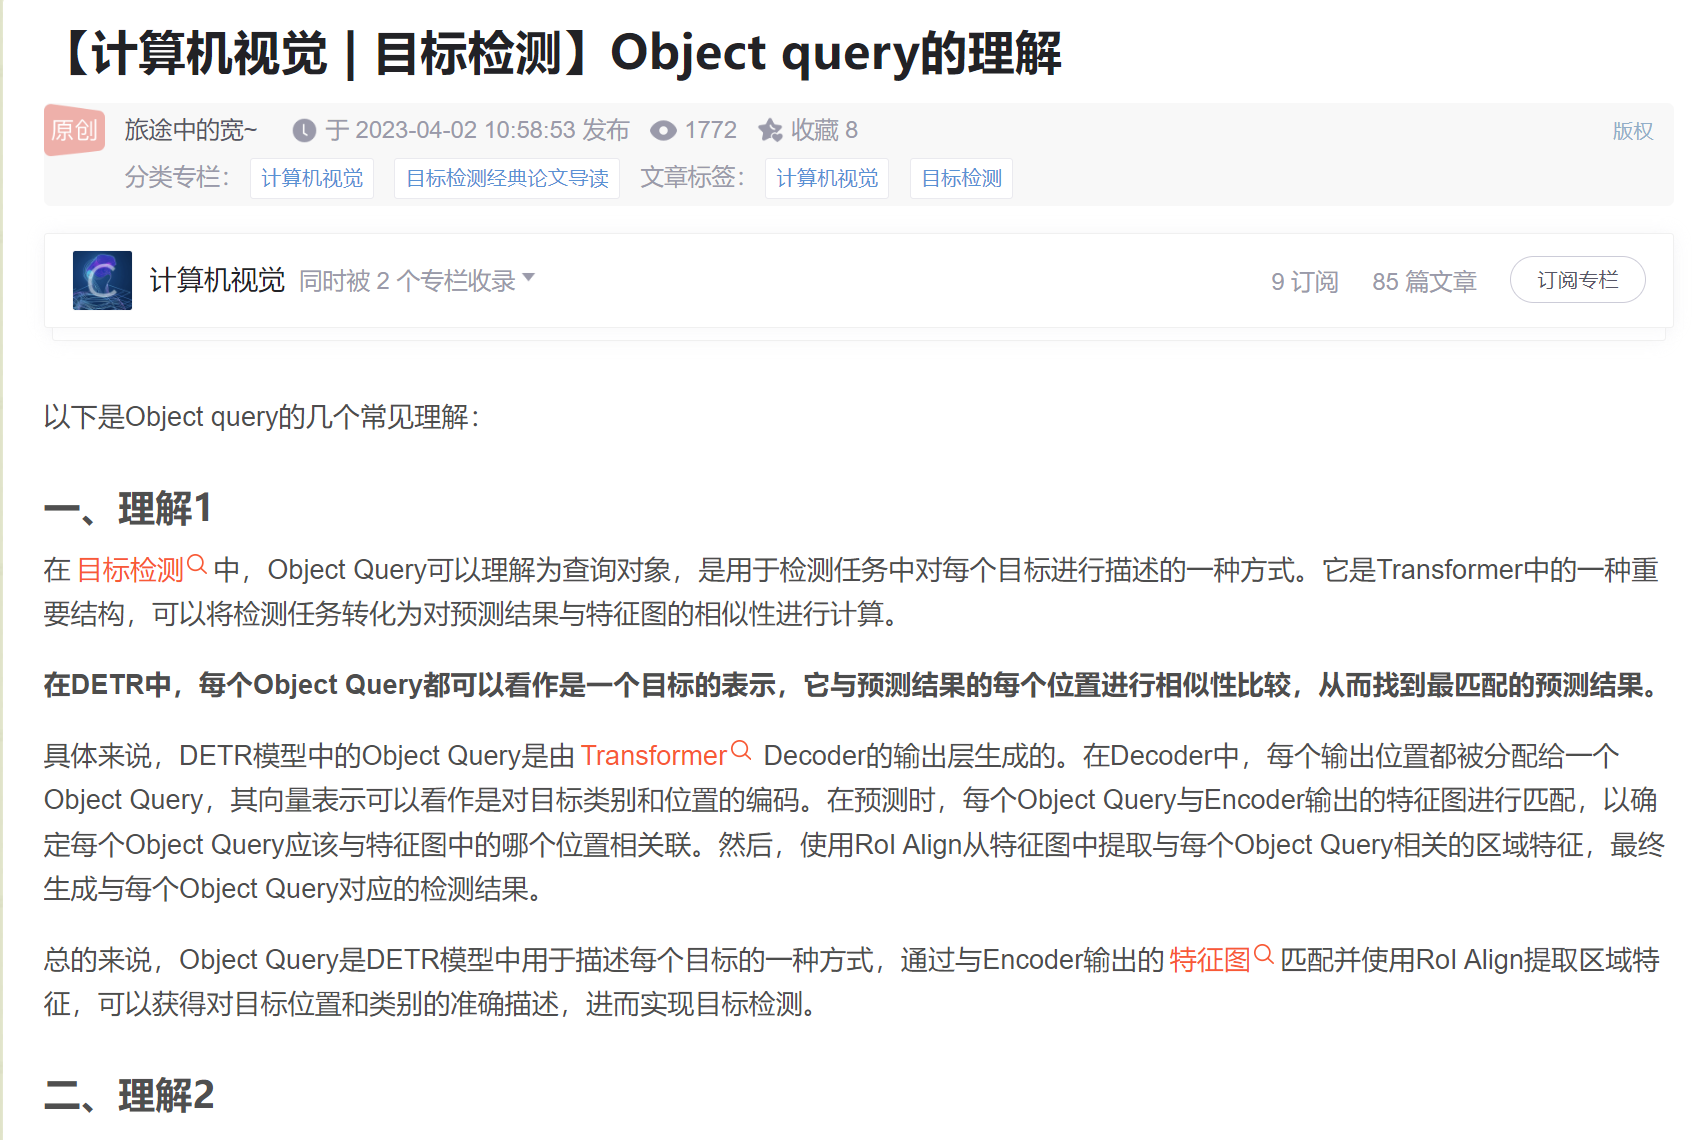Image resolution: width=1707 pixels, height=1140 pixels.
Task: Click 收藏 8 favorites text
Action: [x=824, y=130]
